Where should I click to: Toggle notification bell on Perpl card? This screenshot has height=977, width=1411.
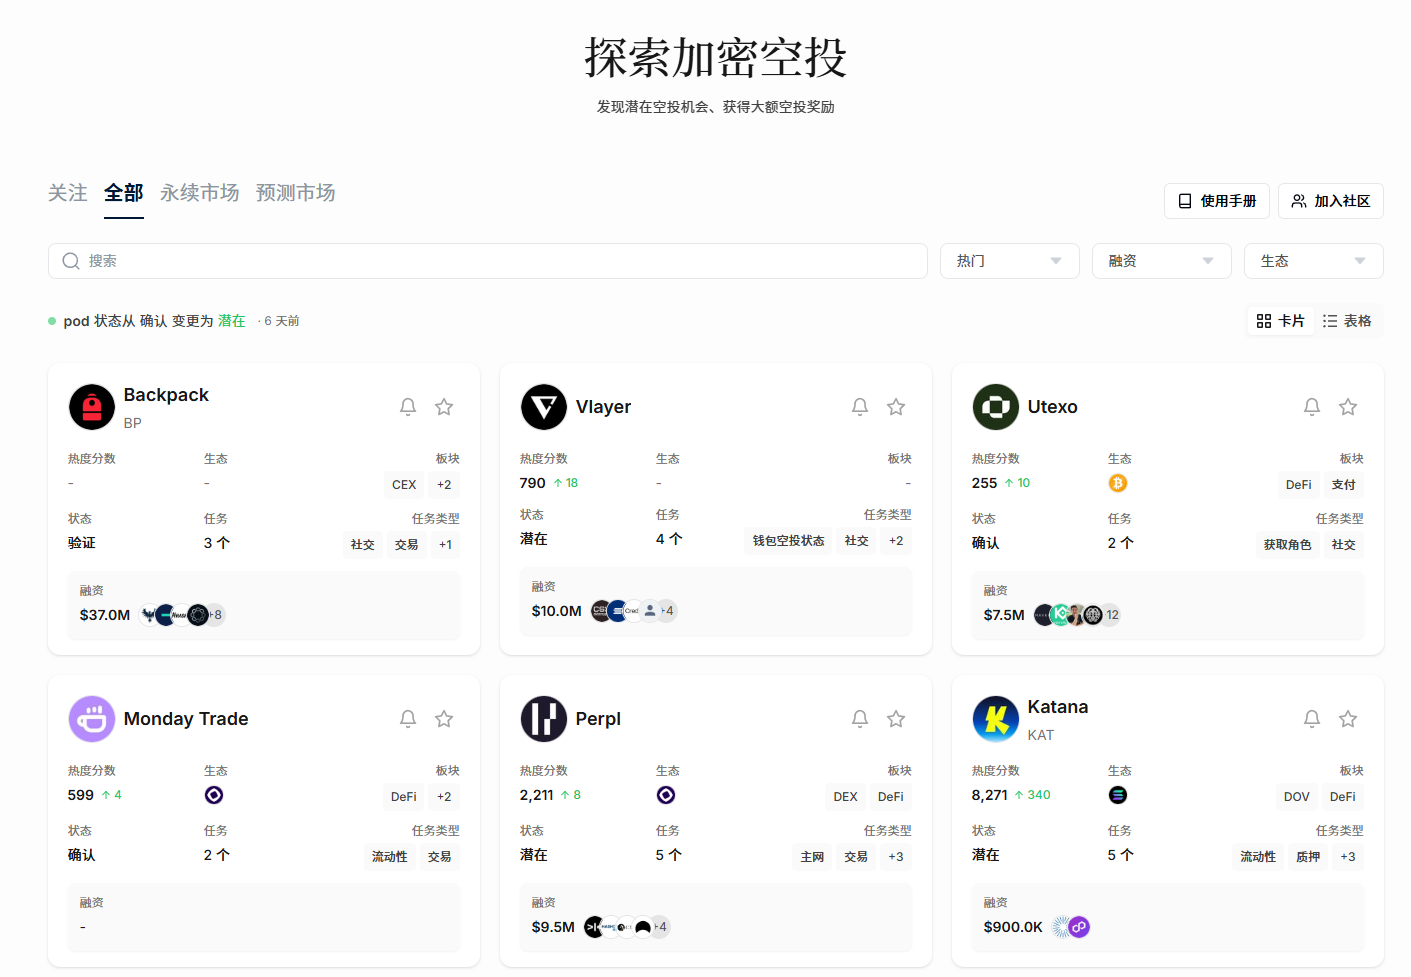pyautogui.click(x=860, y=719)
